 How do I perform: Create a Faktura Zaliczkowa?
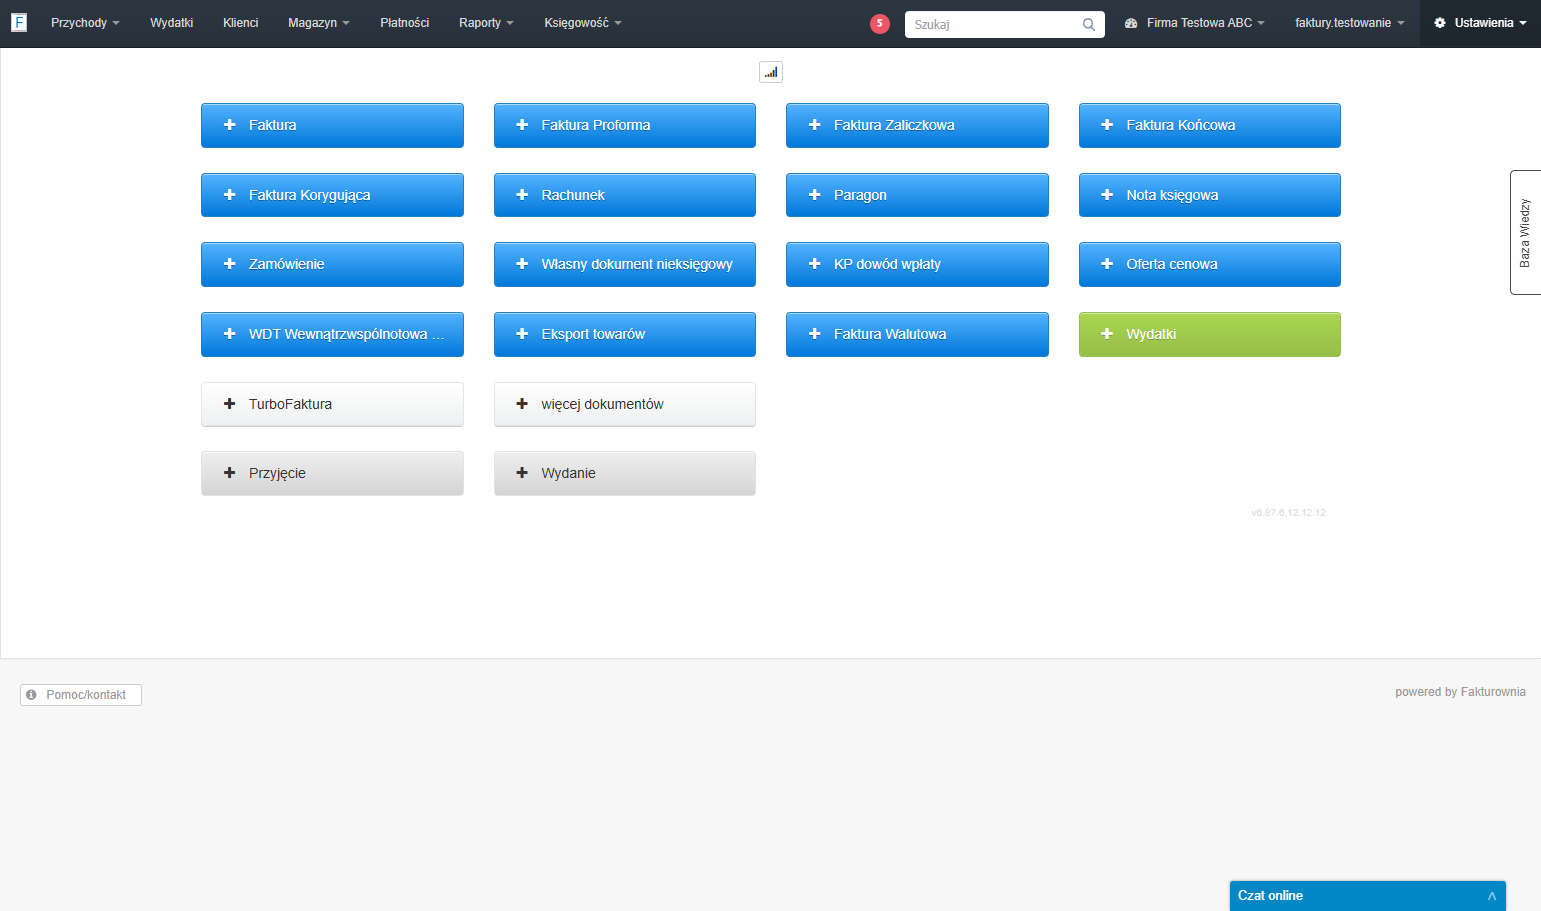click(x=917, y=125)
